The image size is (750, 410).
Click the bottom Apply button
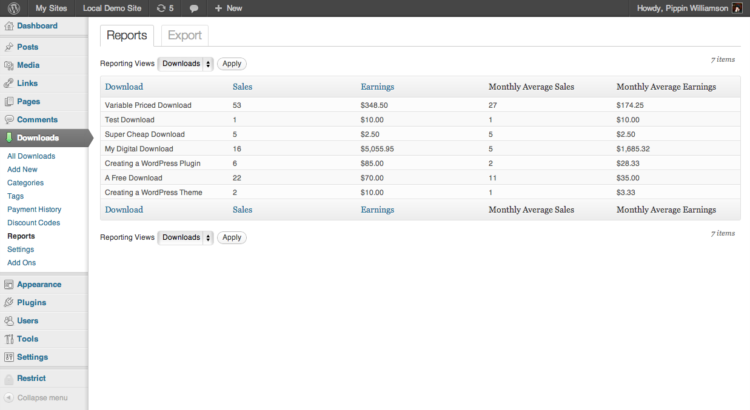tap(232, 237)
